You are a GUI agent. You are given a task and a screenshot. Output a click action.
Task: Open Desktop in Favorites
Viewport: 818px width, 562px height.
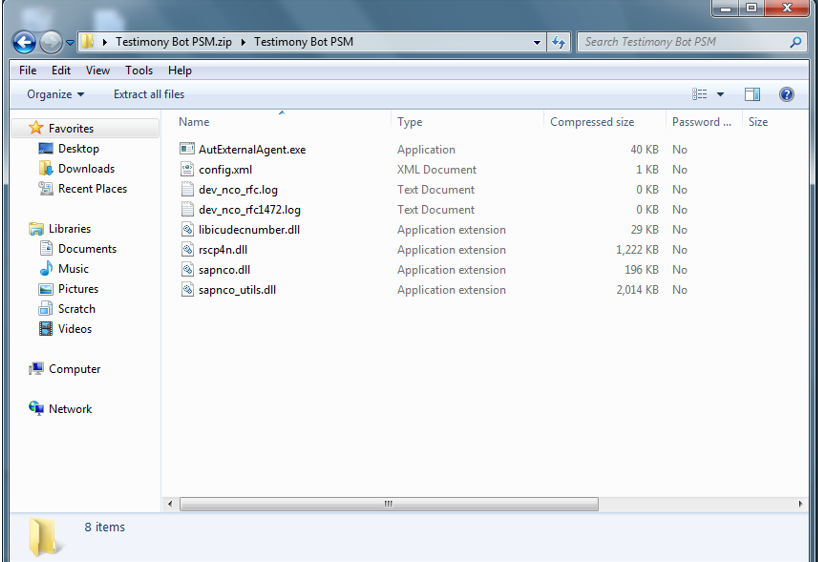click(x=78, y=149)
